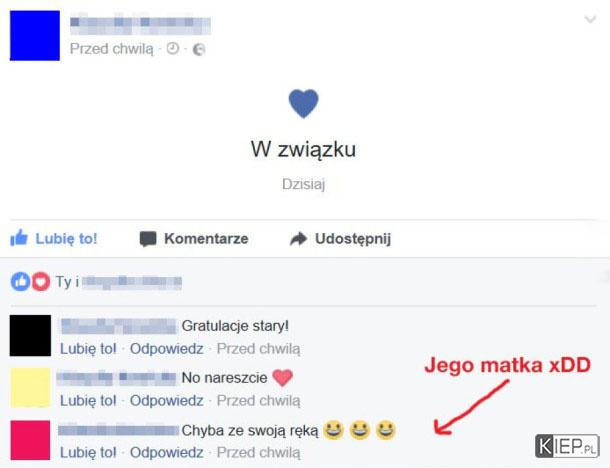Click the blue heart relationship icon

click(303, 103)
